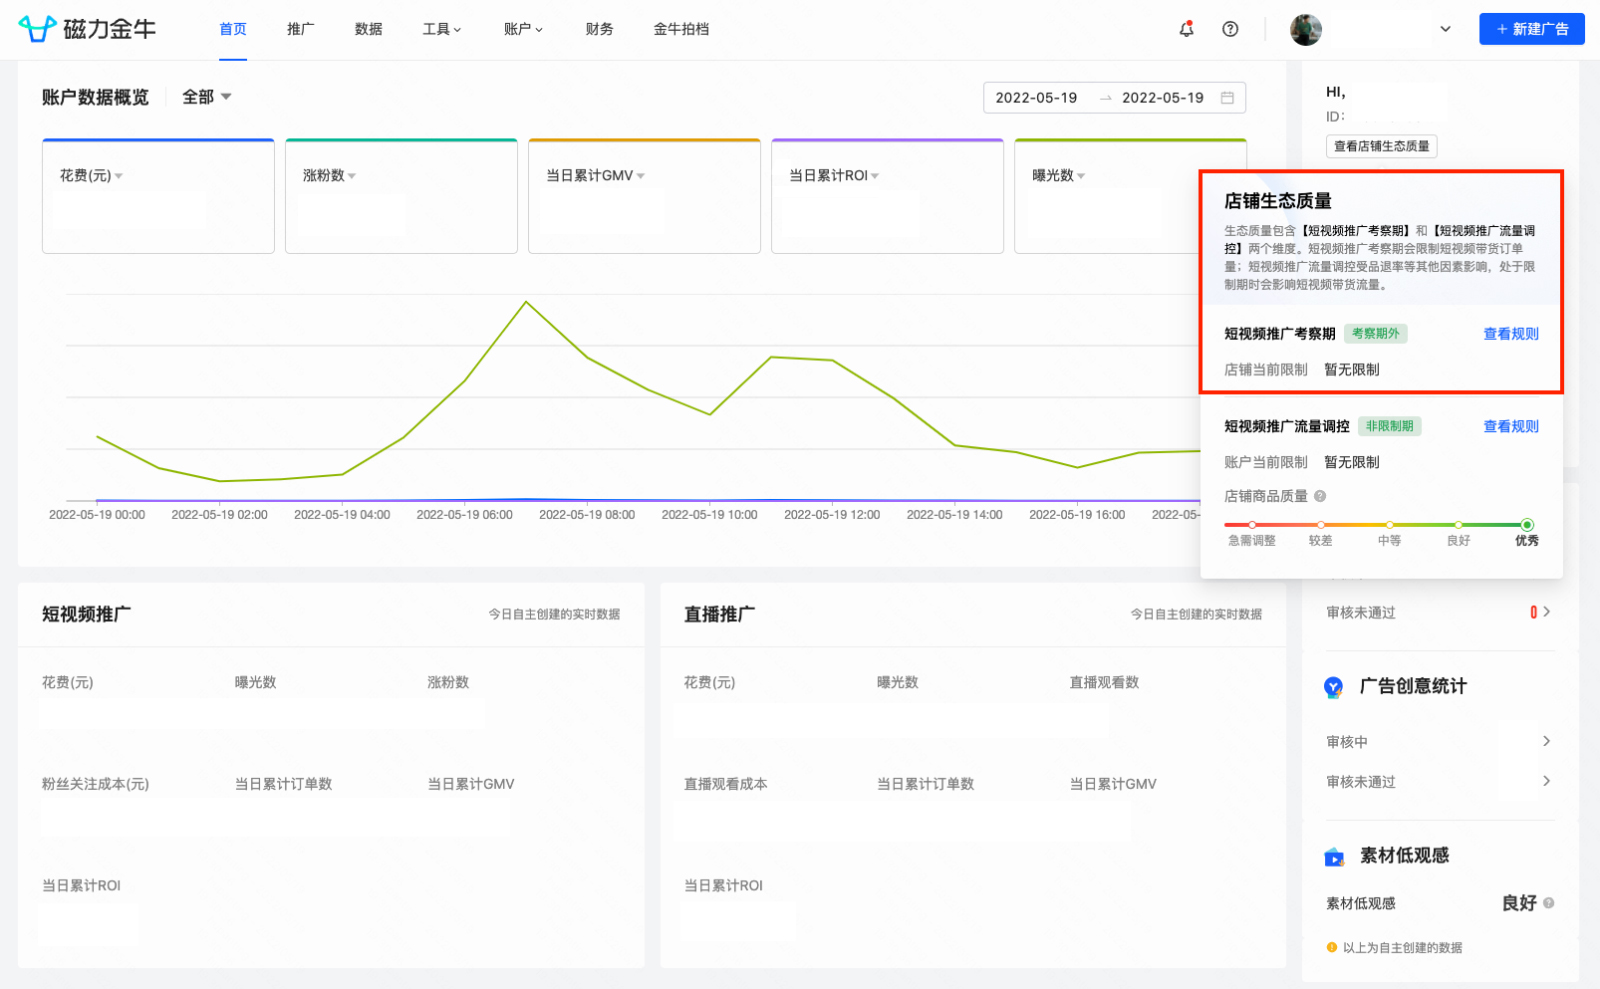The height and width of the screenshot is (989, 1600).
Task: Click 查看规则 link for 短视频推广考察期
Action: pyautogui.click(x=1510, y=334)
